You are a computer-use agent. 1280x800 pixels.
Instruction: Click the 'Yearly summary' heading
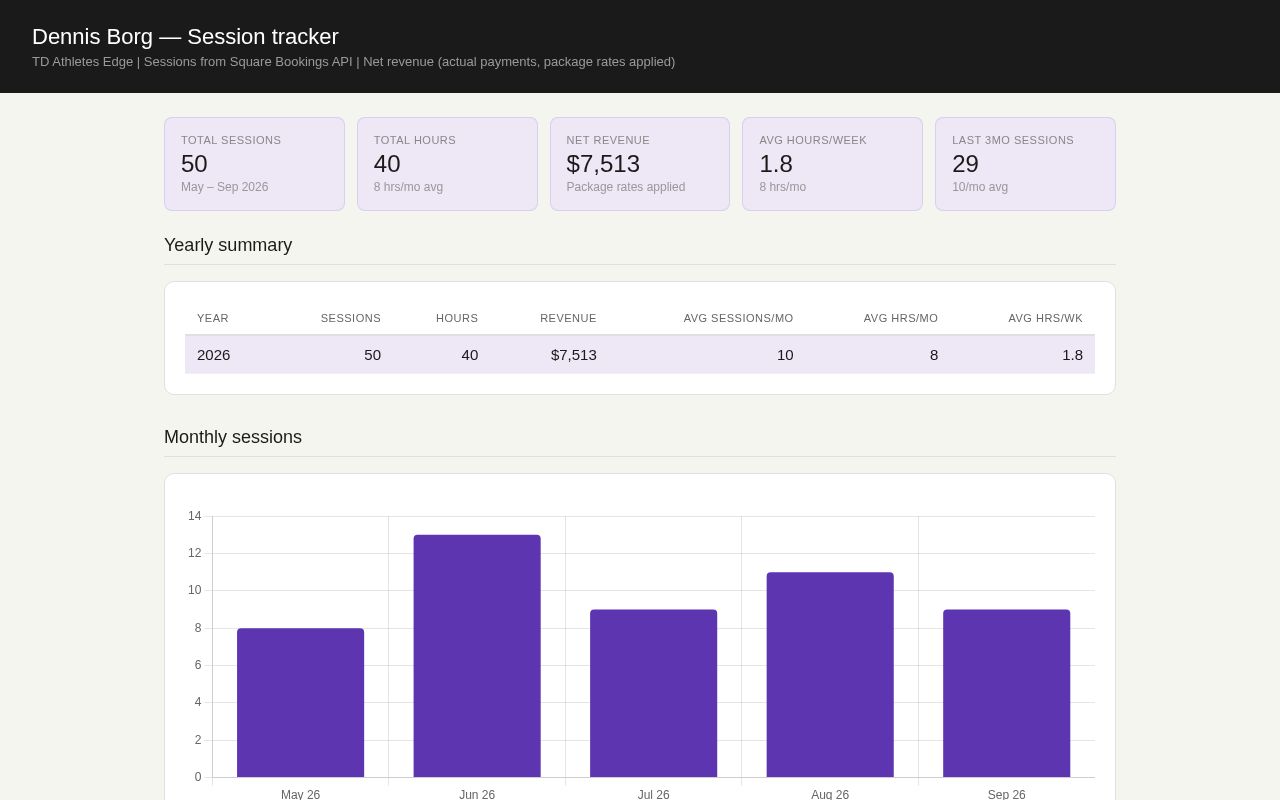coord(228,245)
